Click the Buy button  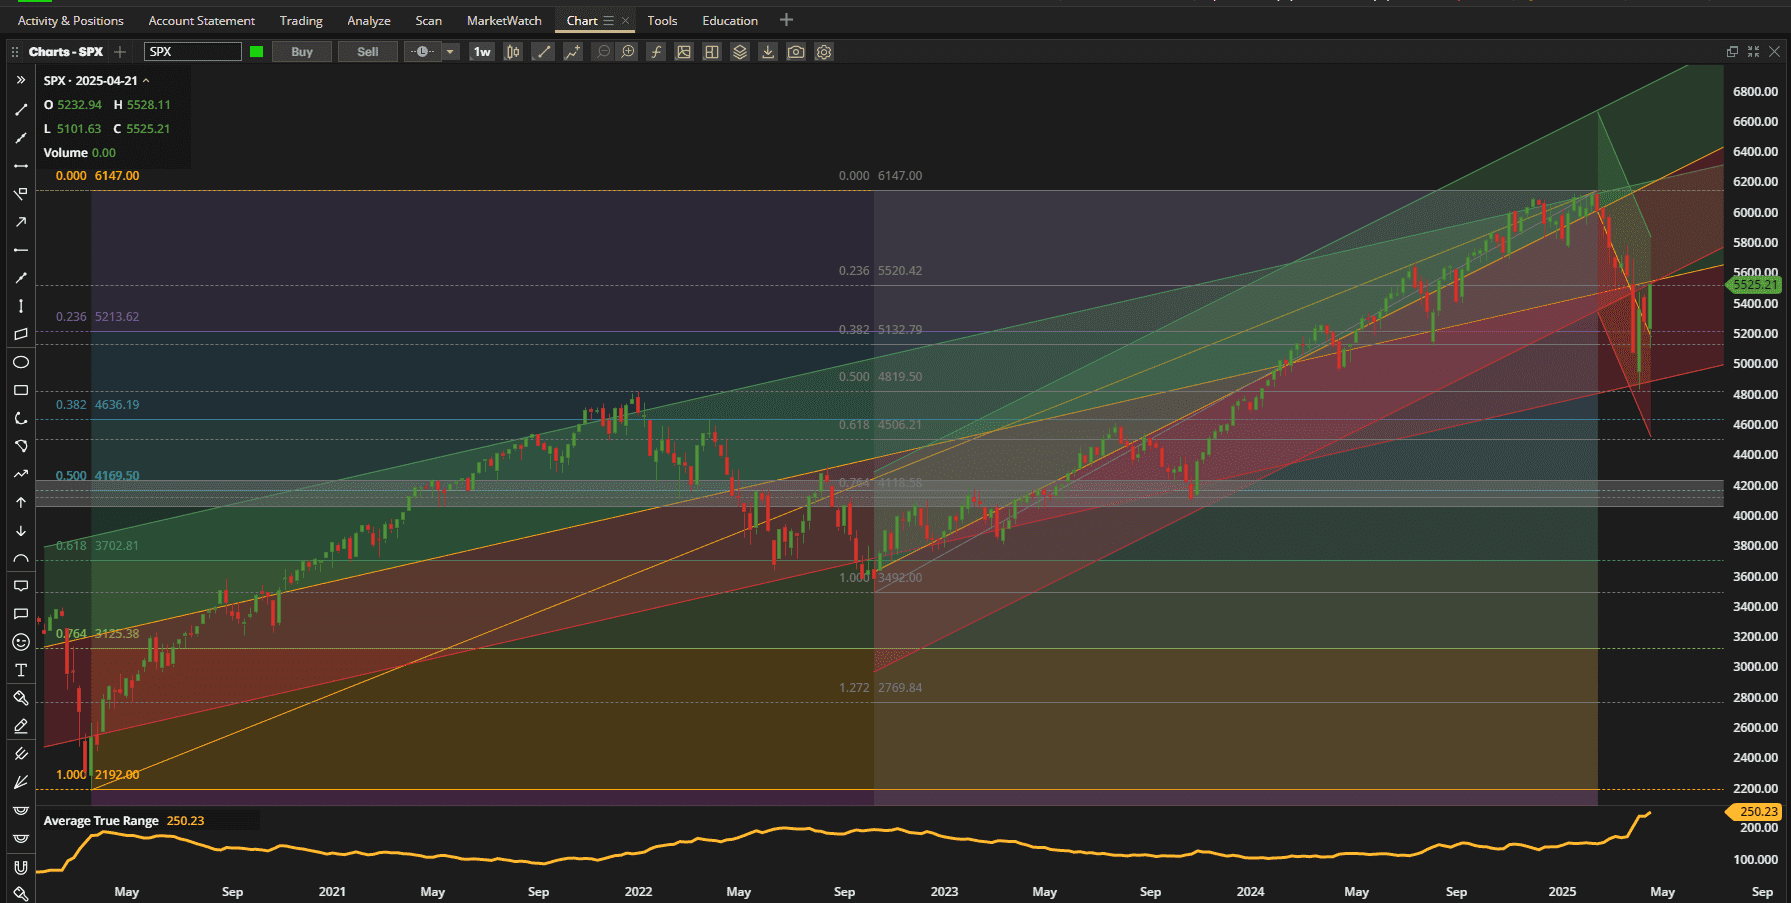point(302,52)
